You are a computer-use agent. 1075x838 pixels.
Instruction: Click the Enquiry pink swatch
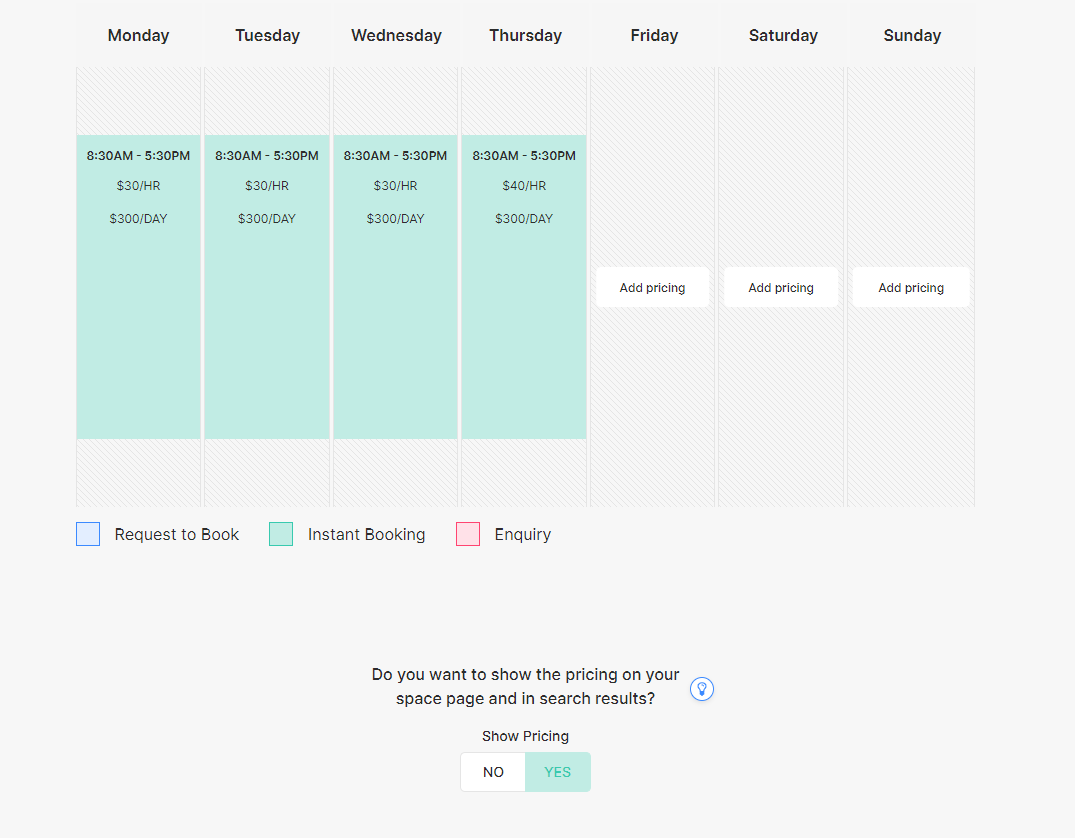(468, 534)
